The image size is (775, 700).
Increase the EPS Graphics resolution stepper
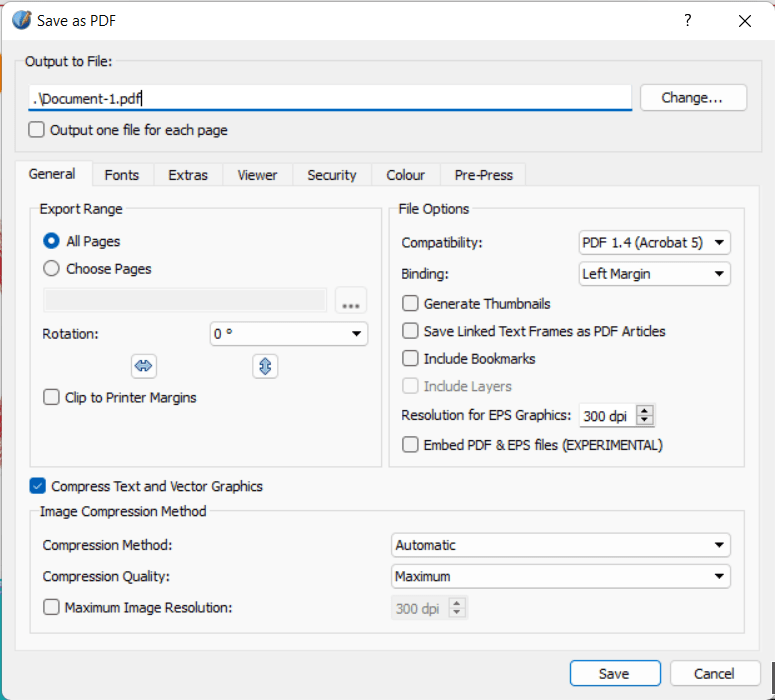(x=645, y=411)
